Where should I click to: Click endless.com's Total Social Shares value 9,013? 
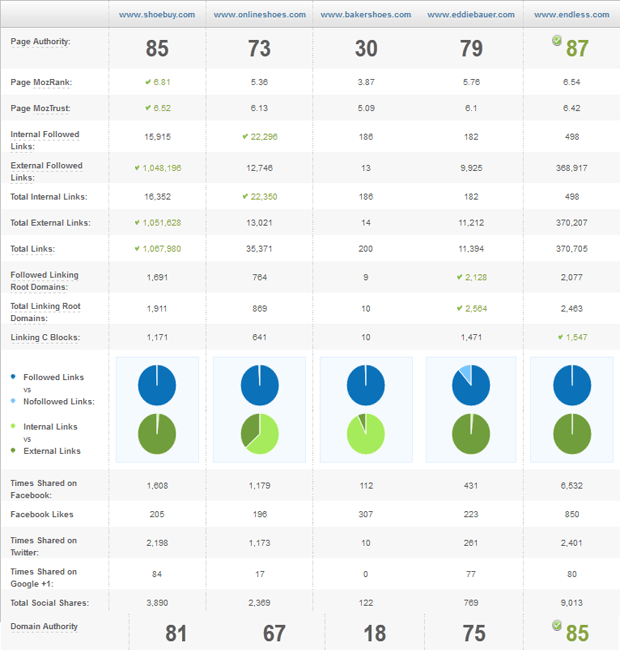coord(572,603)
